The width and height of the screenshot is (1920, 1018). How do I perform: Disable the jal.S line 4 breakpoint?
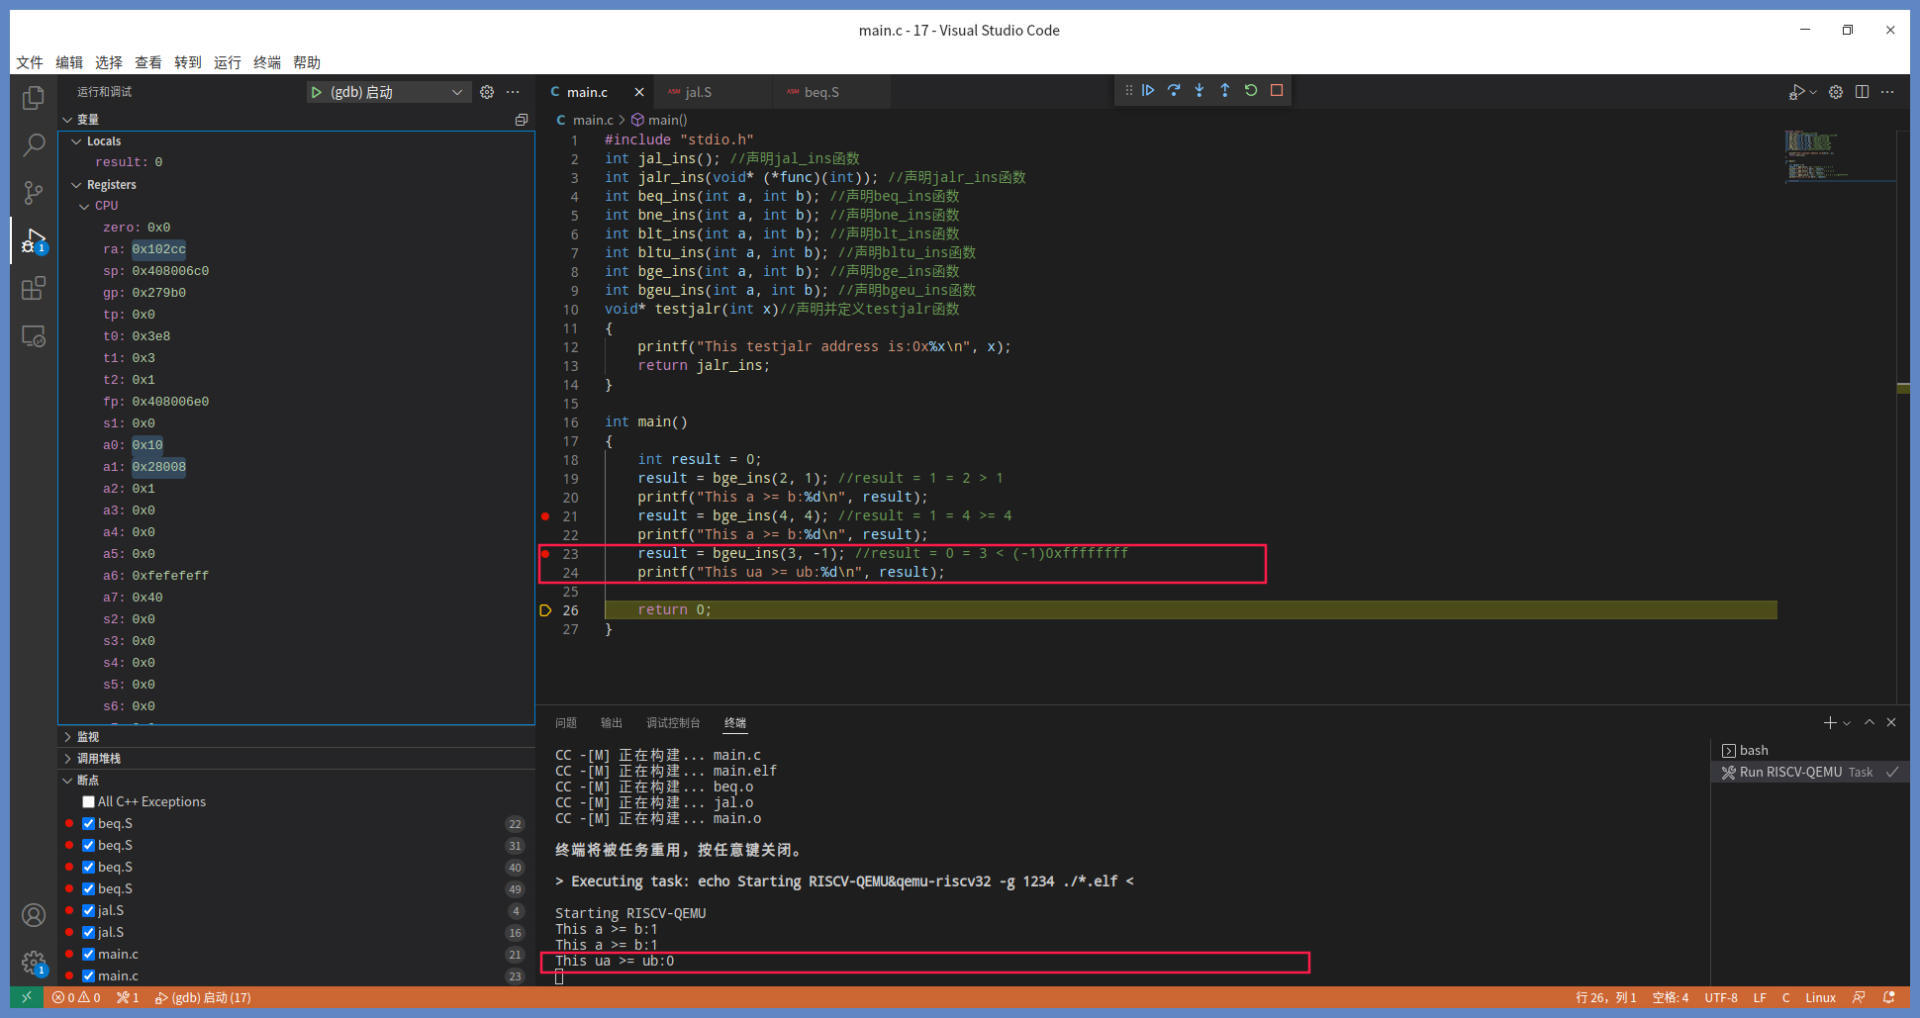point(89,911)
